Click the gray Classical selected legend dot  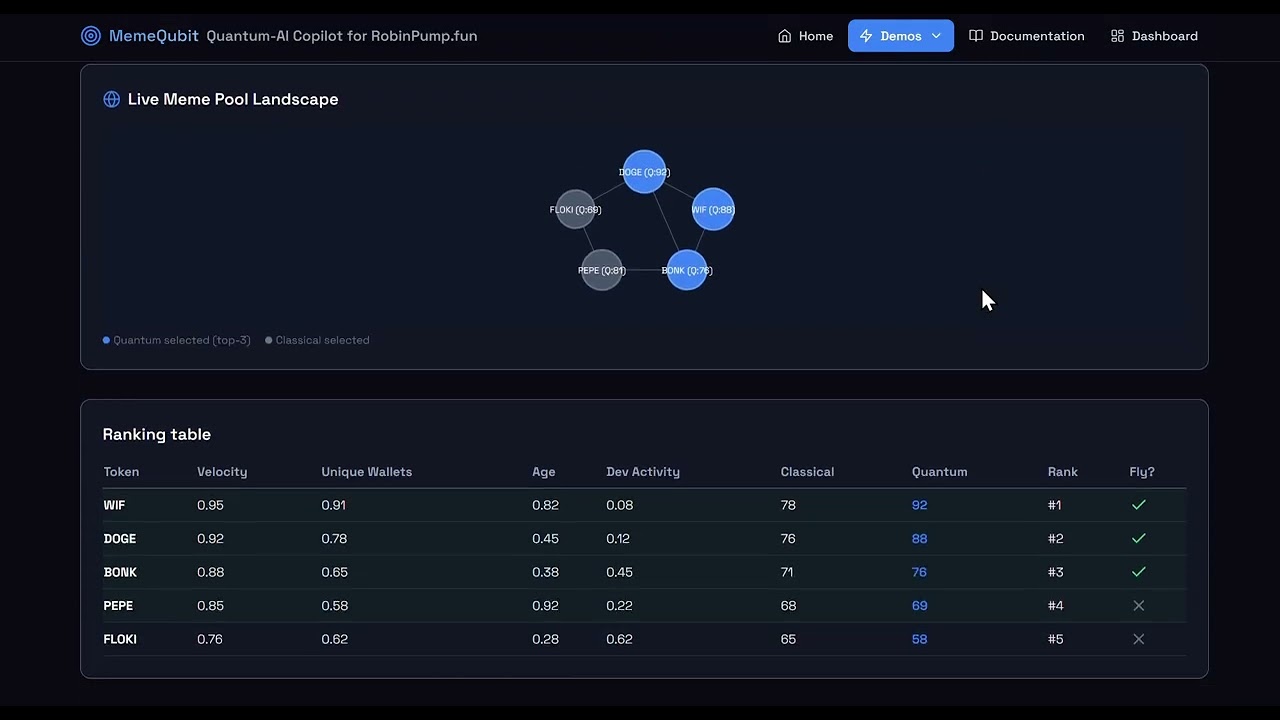(269, 340)
